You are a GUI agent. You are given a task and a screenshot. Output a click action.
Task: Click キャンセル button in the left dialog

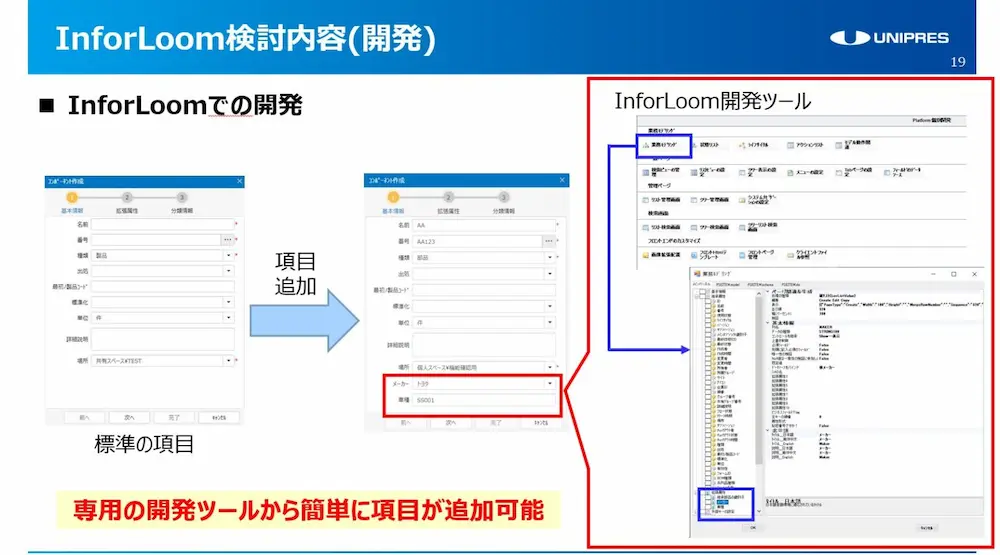(x=219, y=417)
